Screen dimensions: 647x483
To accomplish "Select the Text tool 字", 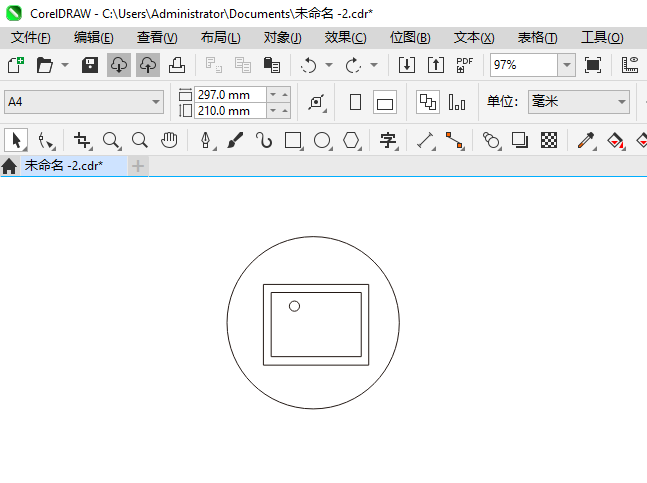I will tap(388, 140).
